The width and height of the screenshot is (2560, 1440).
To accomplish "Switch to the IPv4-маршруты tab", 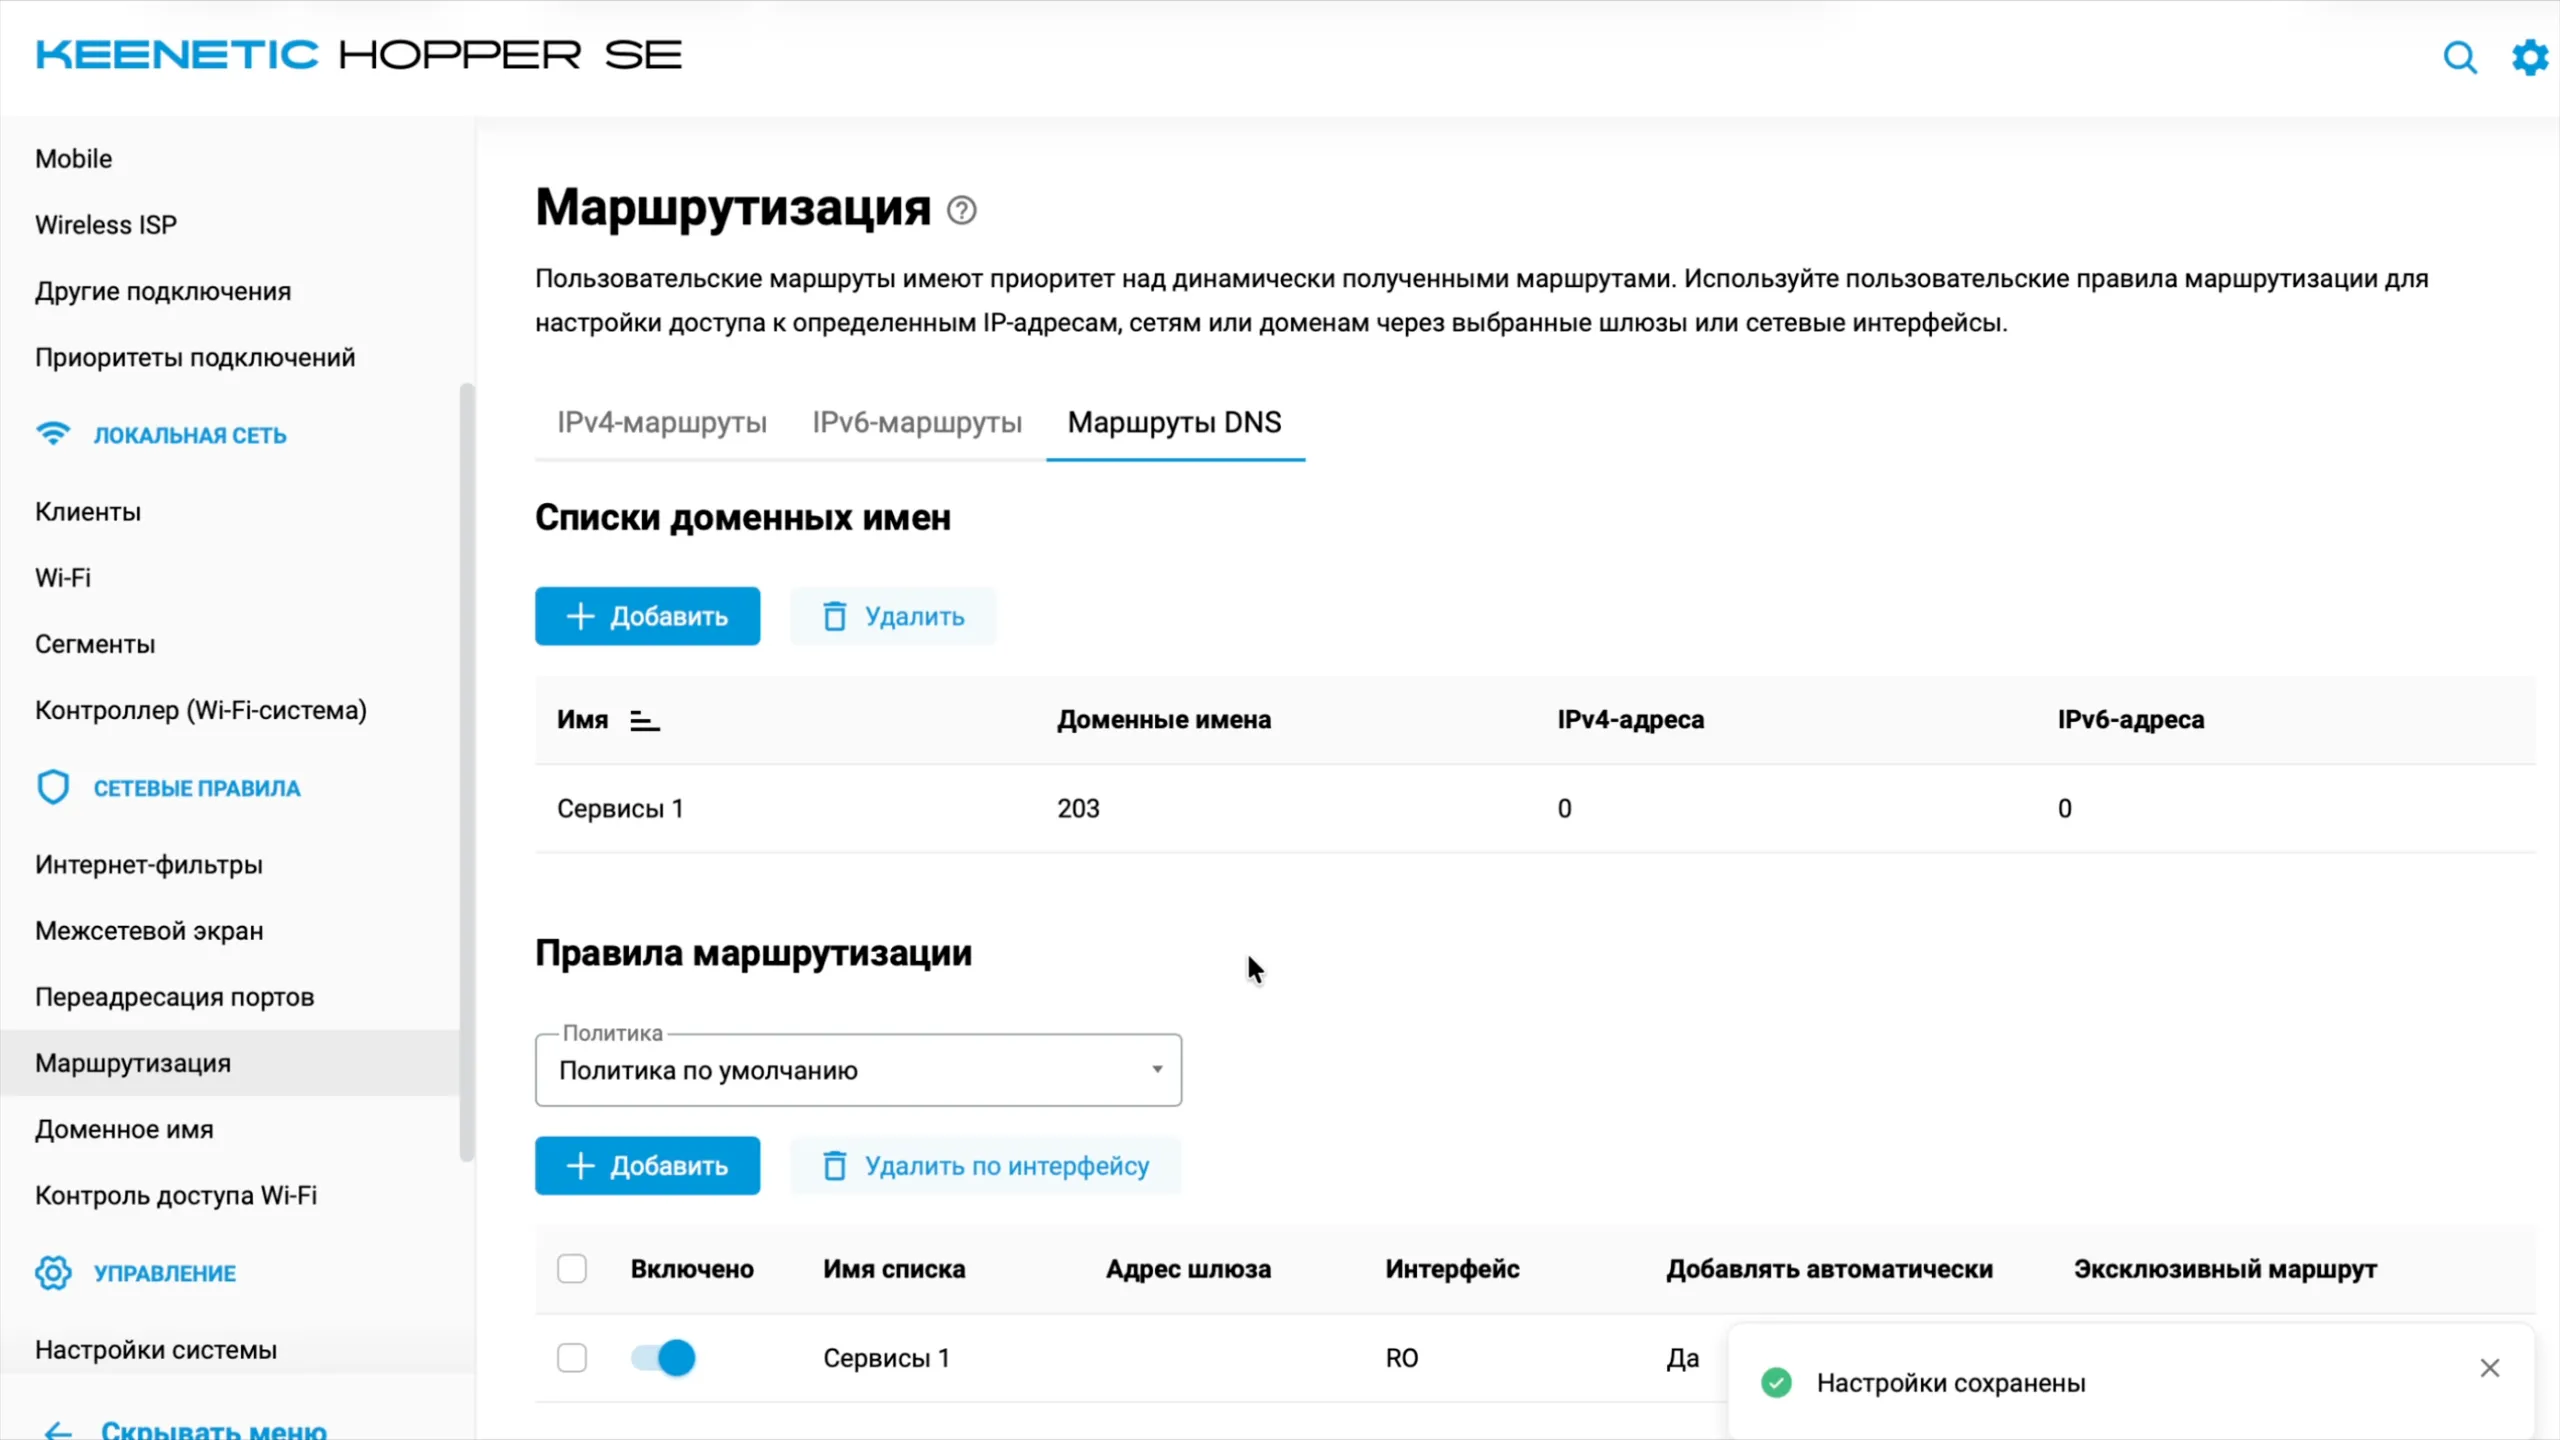I will tap(662, 422).
